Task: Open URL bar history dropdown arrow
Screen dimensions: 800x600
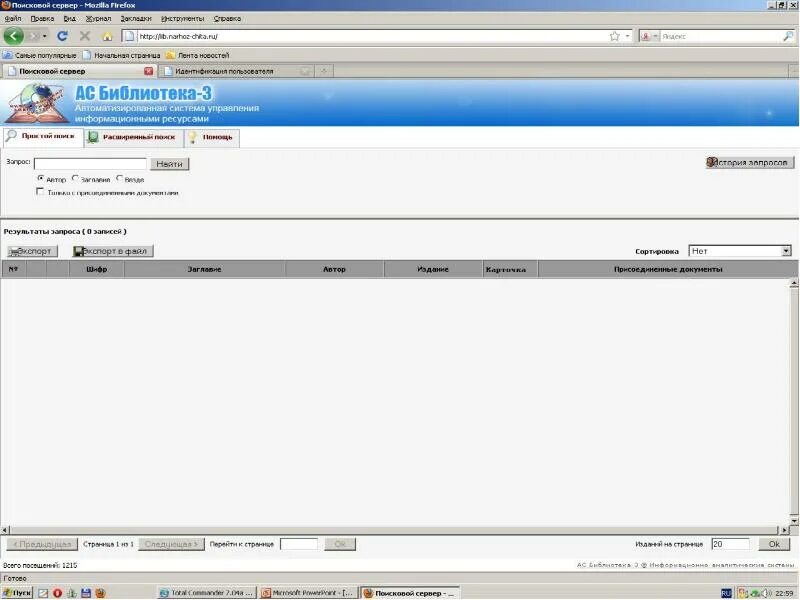Action: tap(628, 36)
